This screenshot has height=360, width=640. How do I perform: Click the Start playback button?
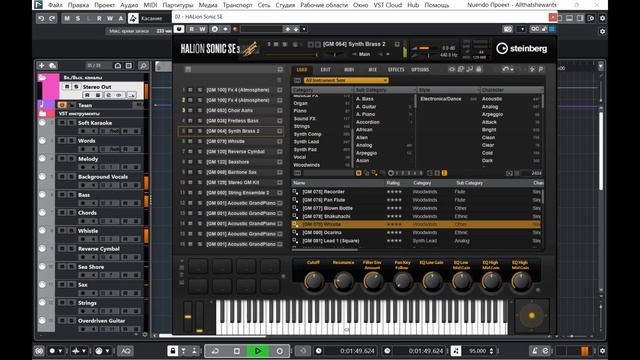(258, 351)
